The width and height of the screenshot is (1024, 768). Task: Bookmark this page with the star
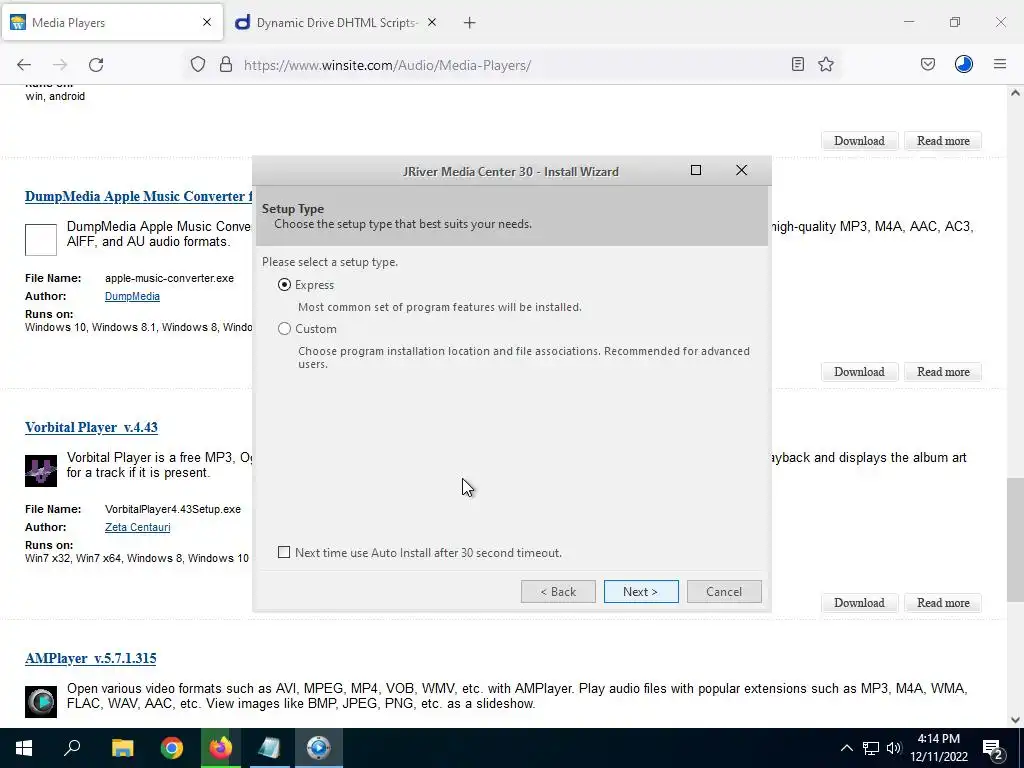coord(826,64)
